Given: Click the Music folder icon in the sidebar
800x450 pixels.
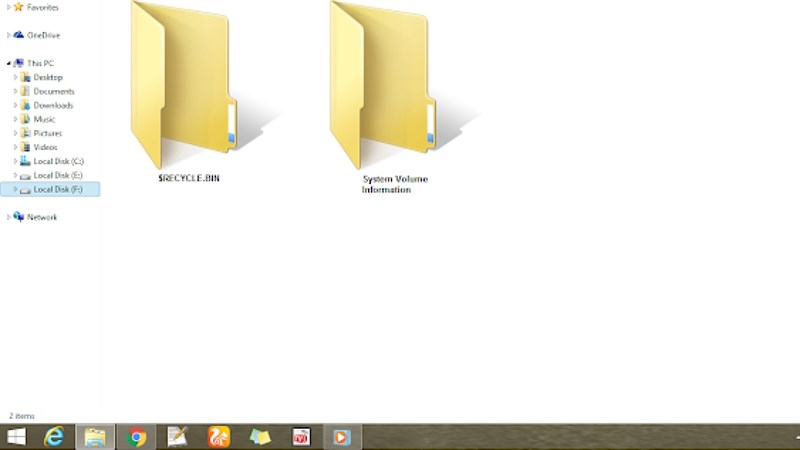Looking at the screenshot, I should [25, 119].
